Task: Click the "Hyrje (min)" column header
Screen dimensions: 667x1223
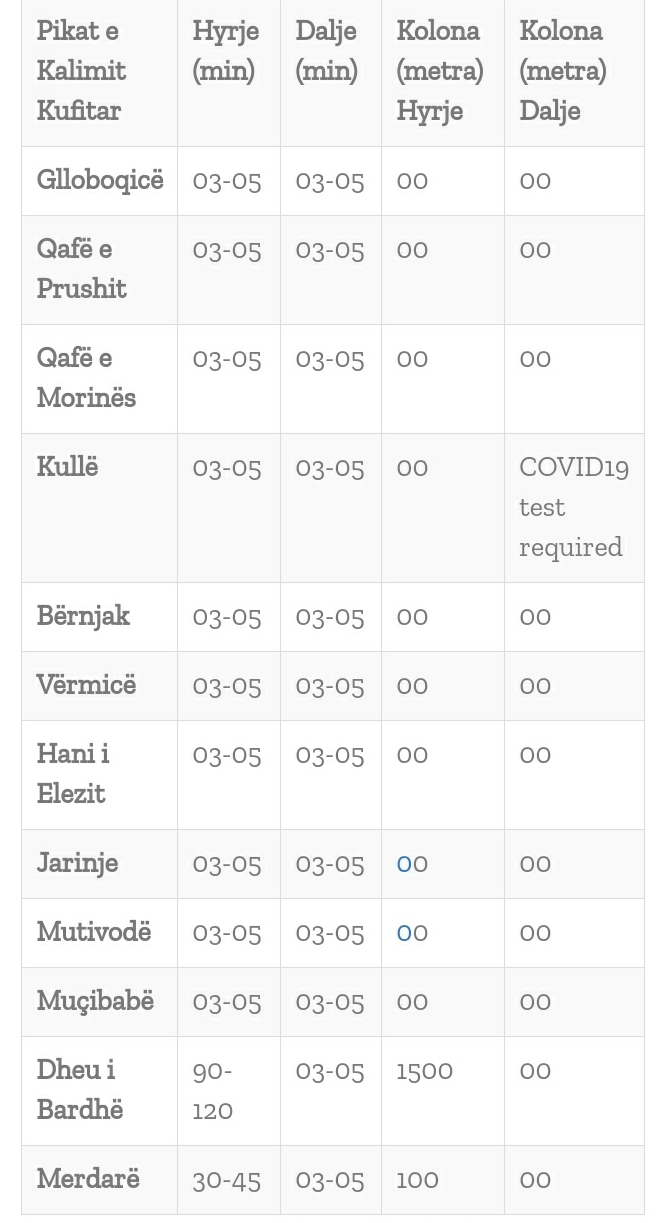Action: pyautogui.click(x=225, y=50)
